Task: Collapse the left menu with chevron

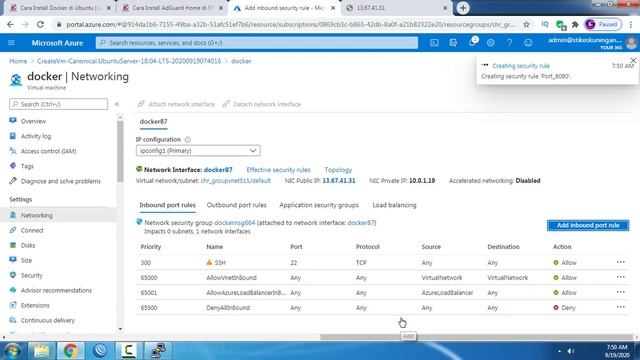Action: (x=117, y=104)
